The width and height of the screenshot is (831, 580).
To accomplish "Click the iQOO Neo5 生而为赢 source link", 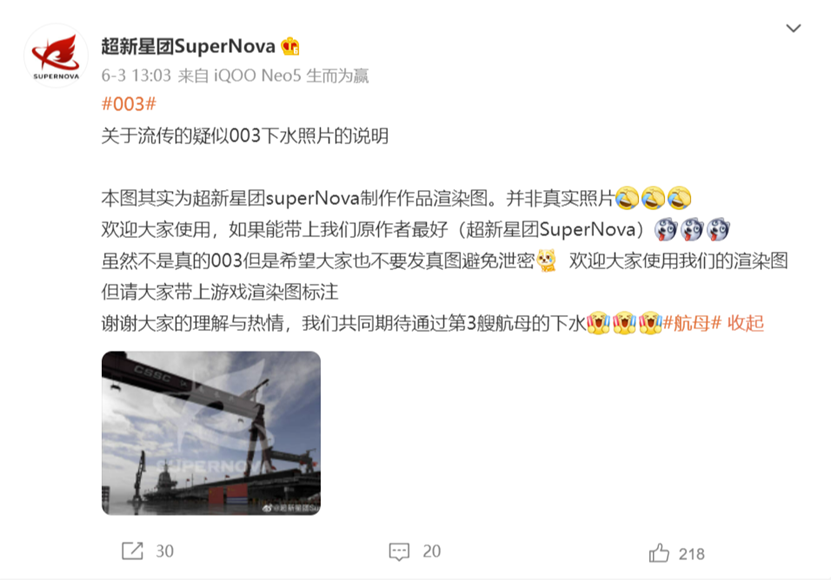I will pos(291,75).
